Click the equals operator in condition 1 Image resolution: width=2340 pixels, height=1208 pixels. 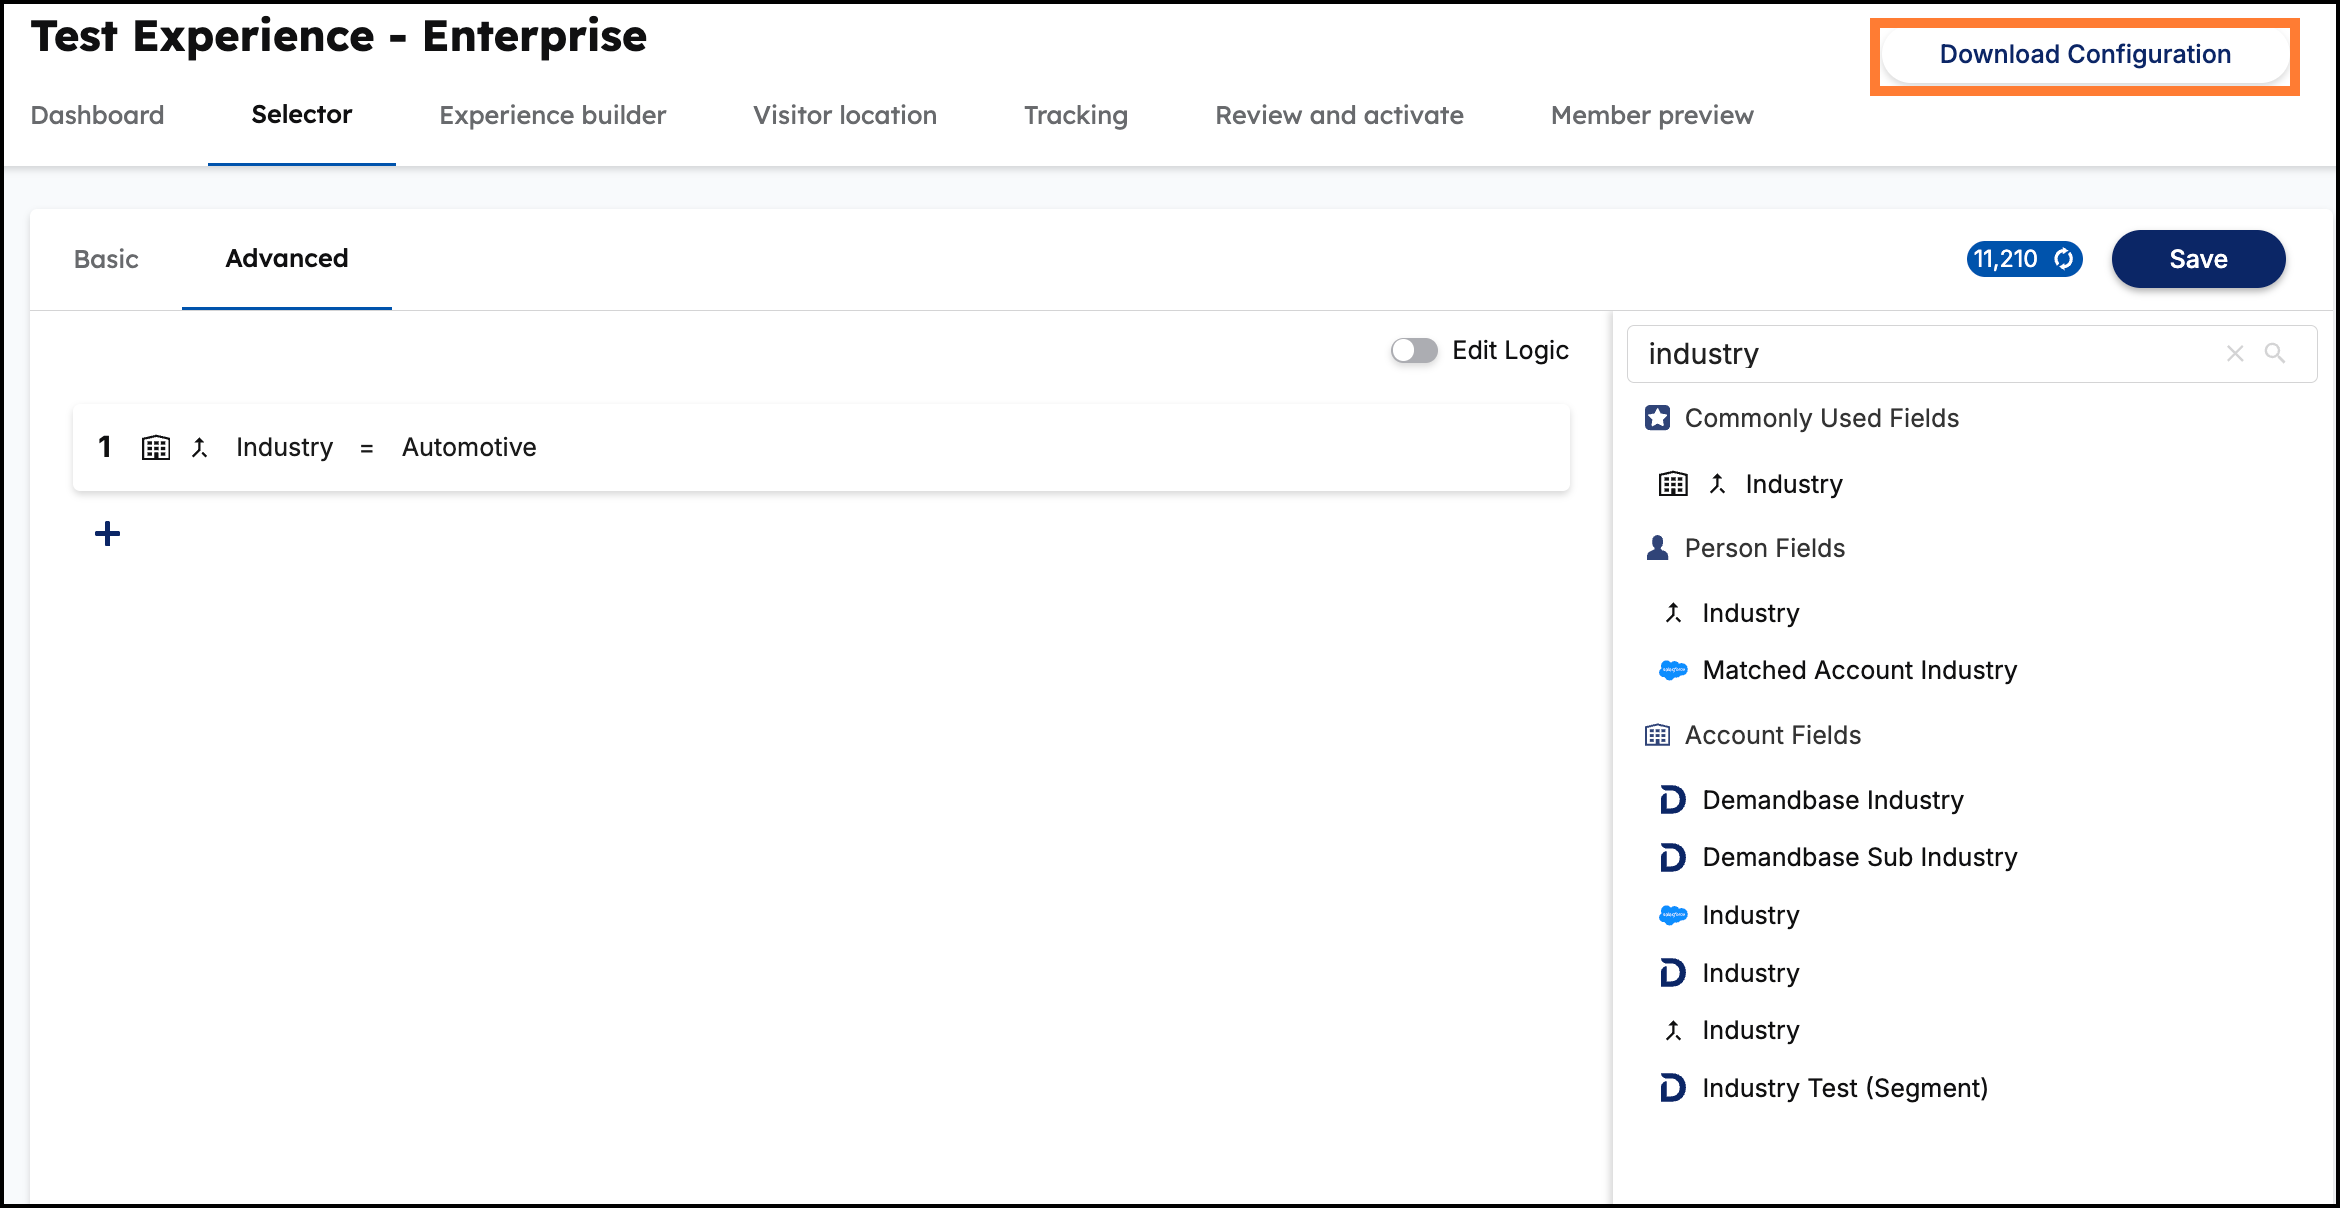point(367,449)
